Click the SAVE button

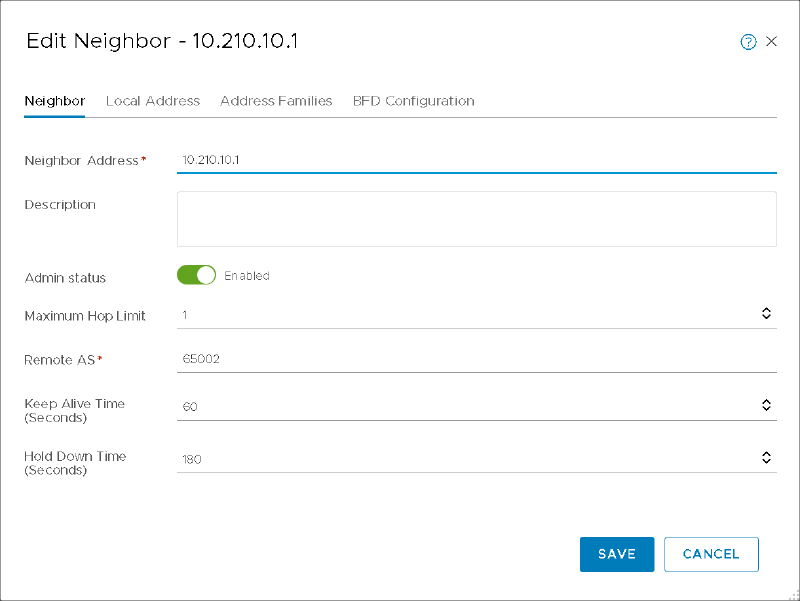point(616,554)
